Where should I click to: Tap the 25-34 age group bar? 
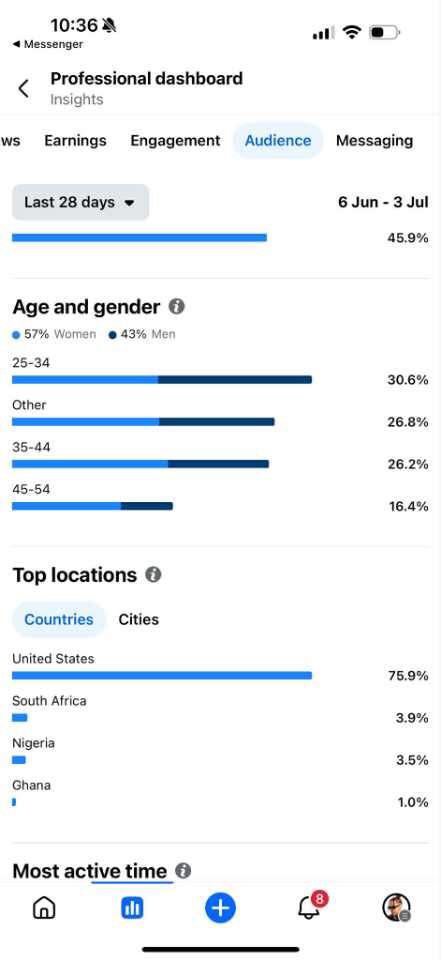pos(162,380)
